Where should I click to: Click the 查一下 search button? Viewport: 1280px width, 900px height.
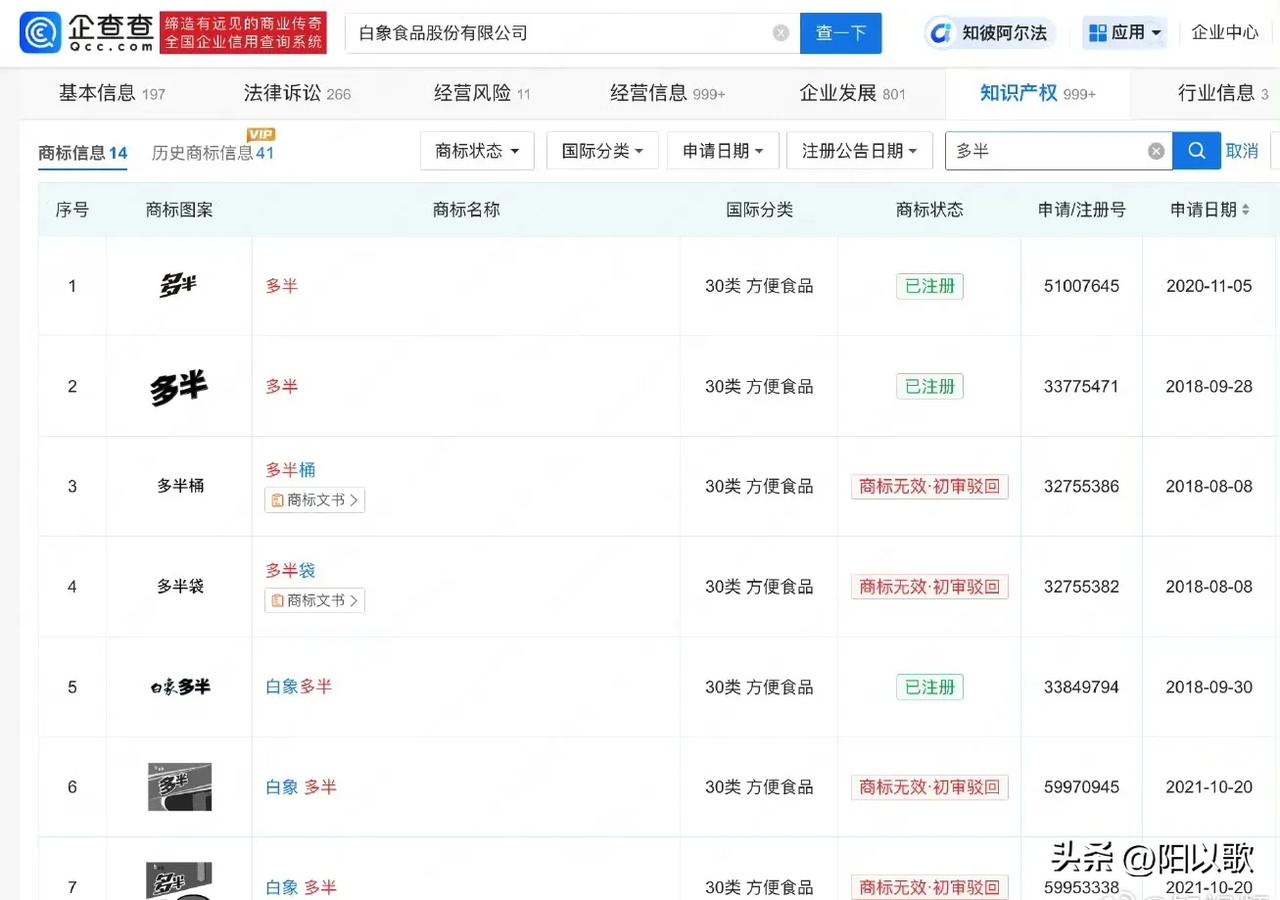tap(841, 33)
